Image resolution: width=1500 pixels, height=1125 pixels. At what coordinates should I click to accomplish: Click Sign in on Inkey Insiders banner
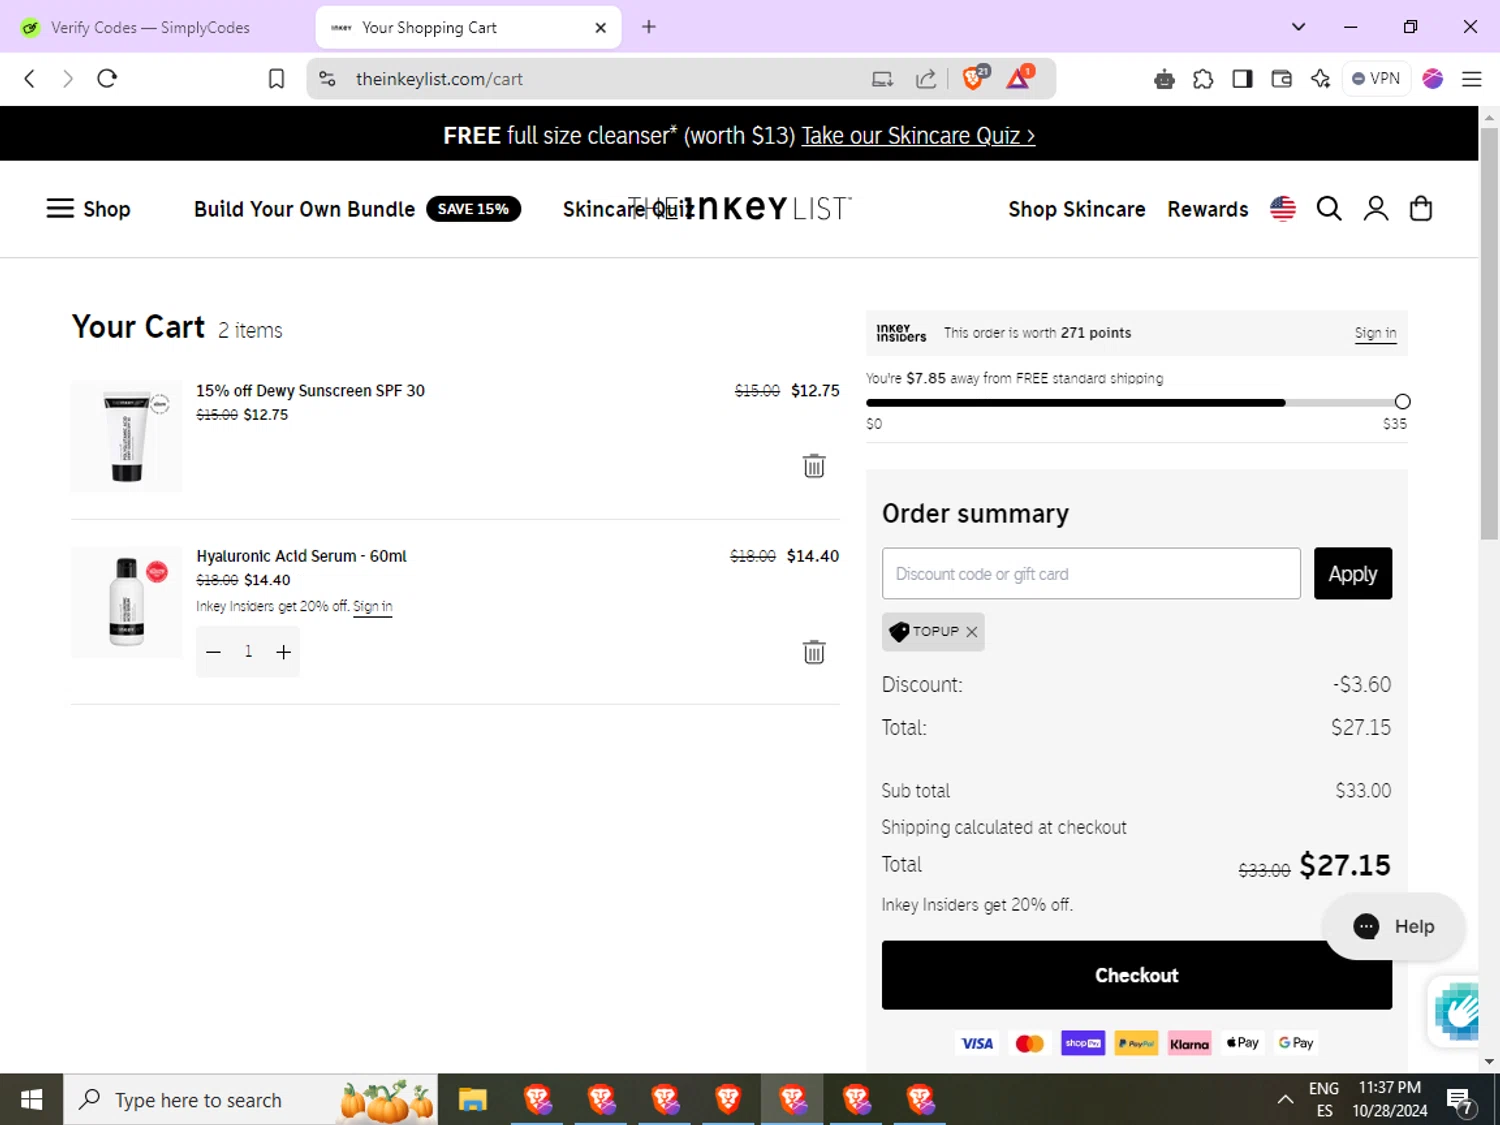pos(1375,333)
